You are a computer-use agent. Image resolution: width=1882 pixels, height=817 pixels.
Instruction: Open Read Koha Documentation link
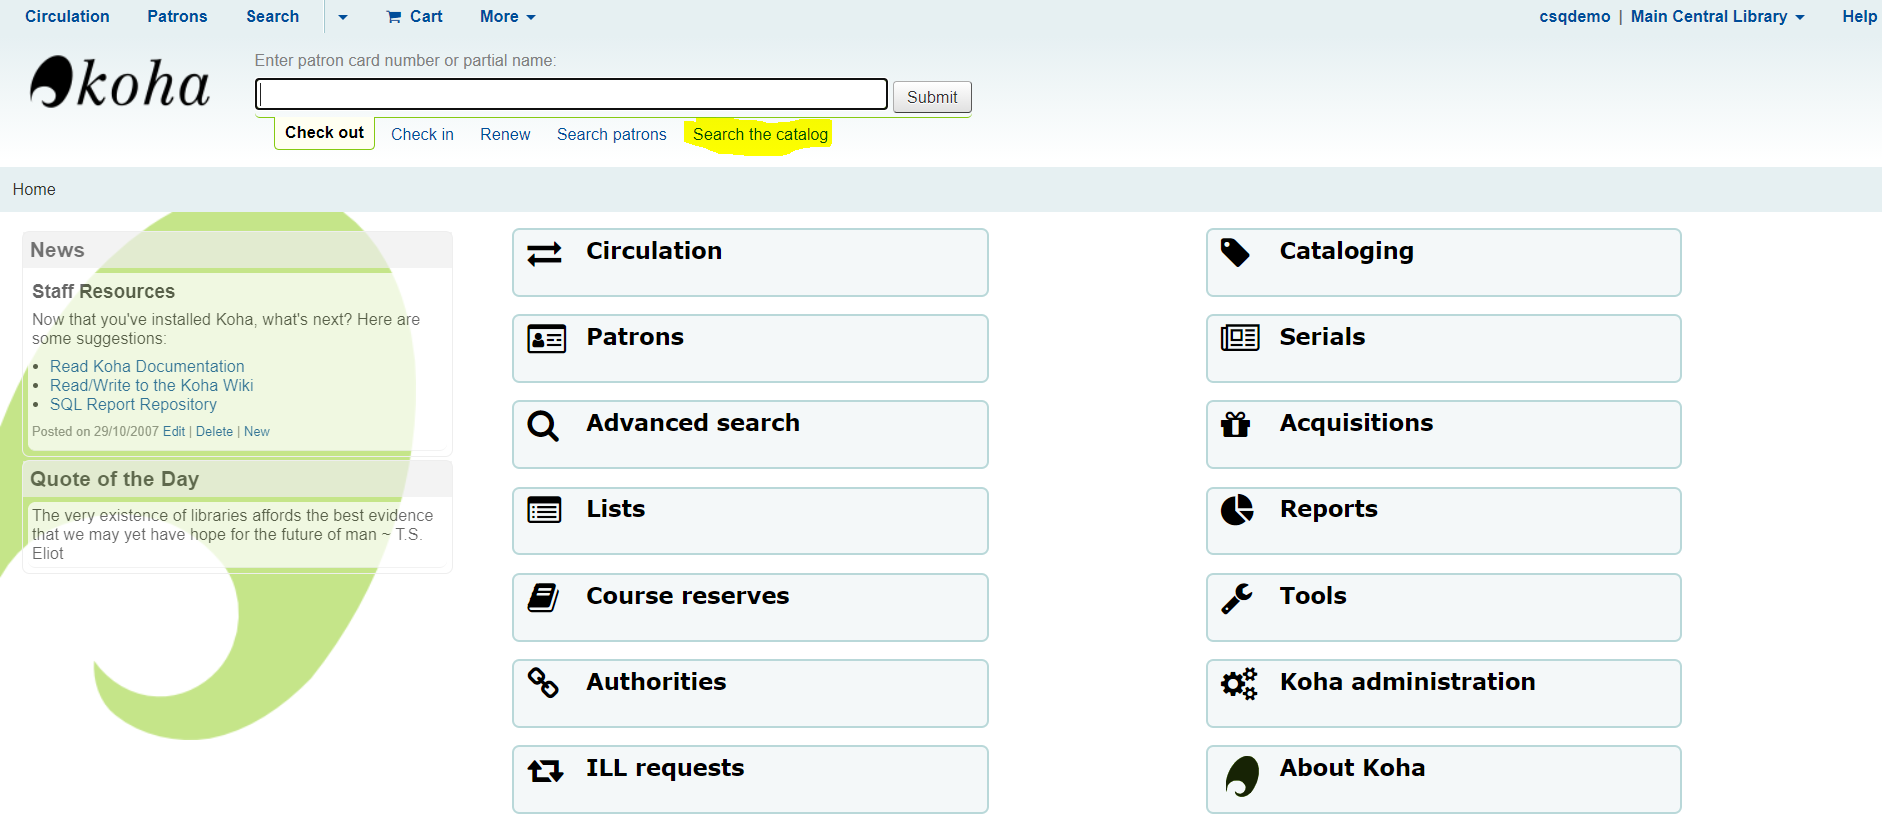click(147, 366)
